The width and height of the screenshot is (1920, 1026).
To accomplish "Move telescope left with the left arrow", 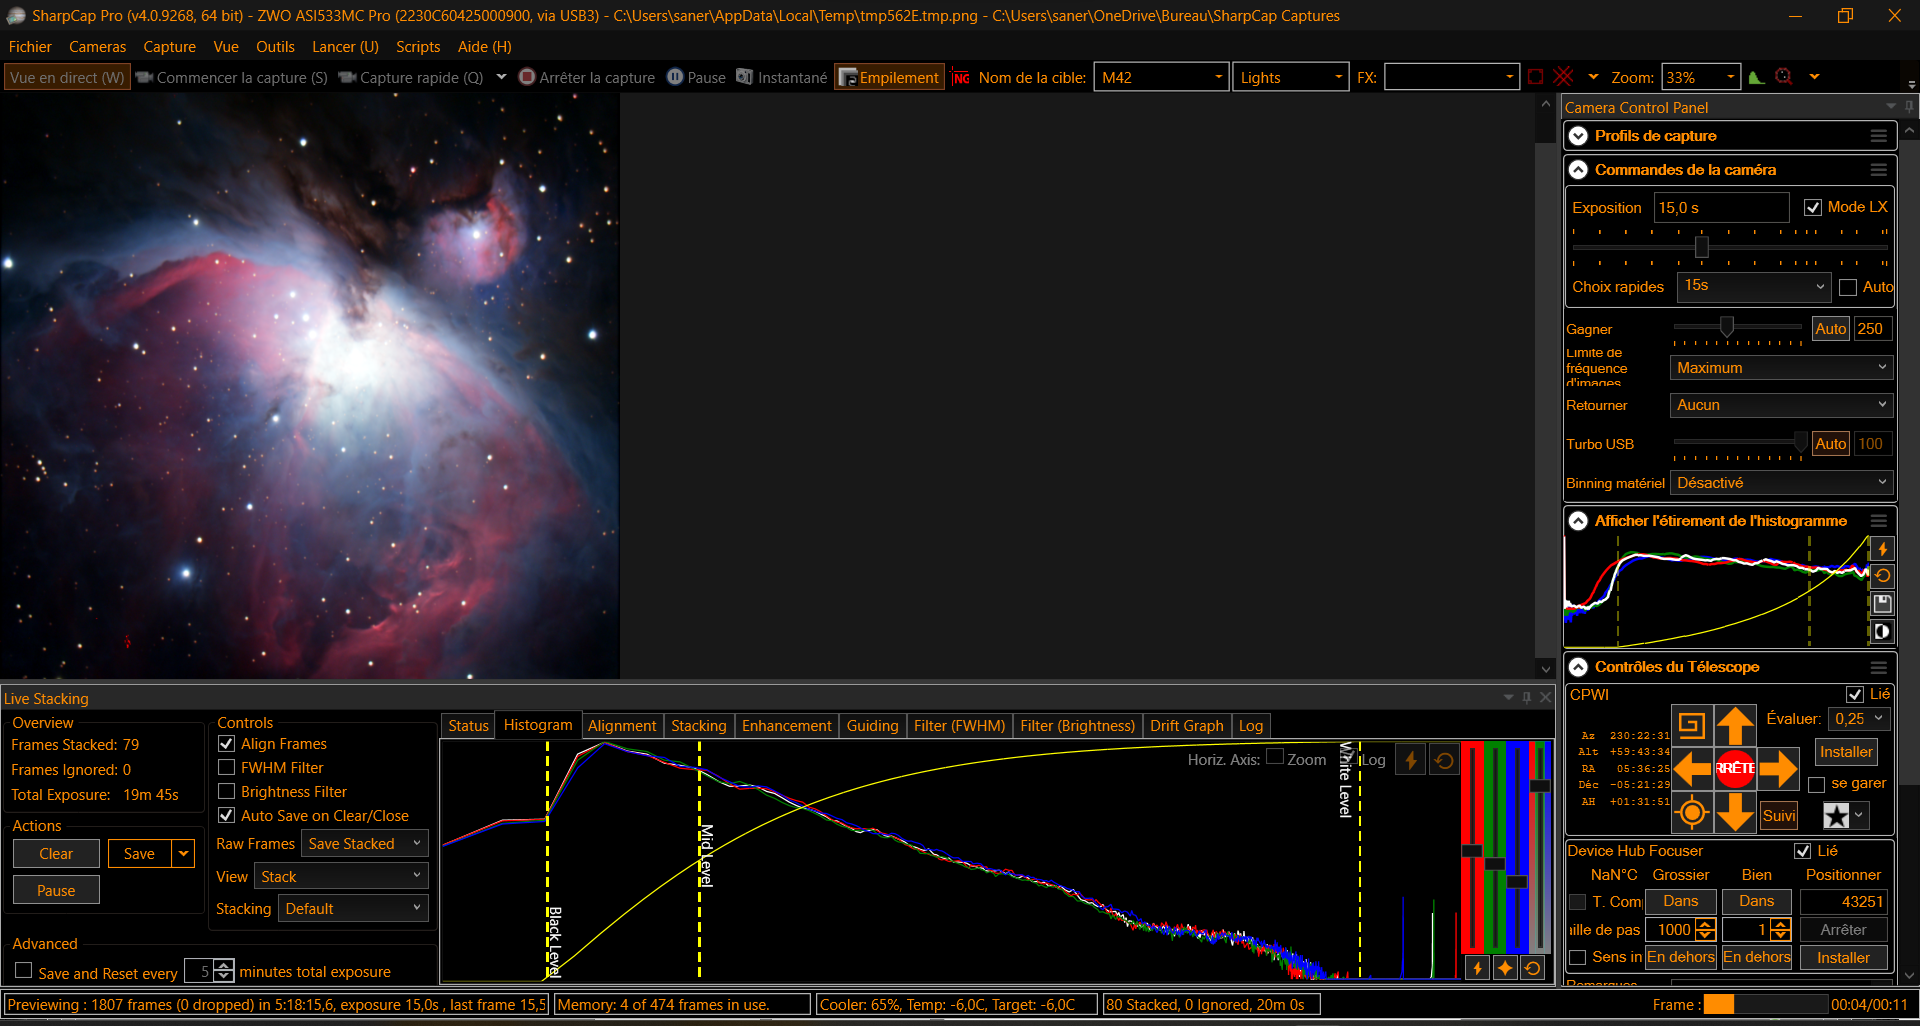I will 1691,768.
